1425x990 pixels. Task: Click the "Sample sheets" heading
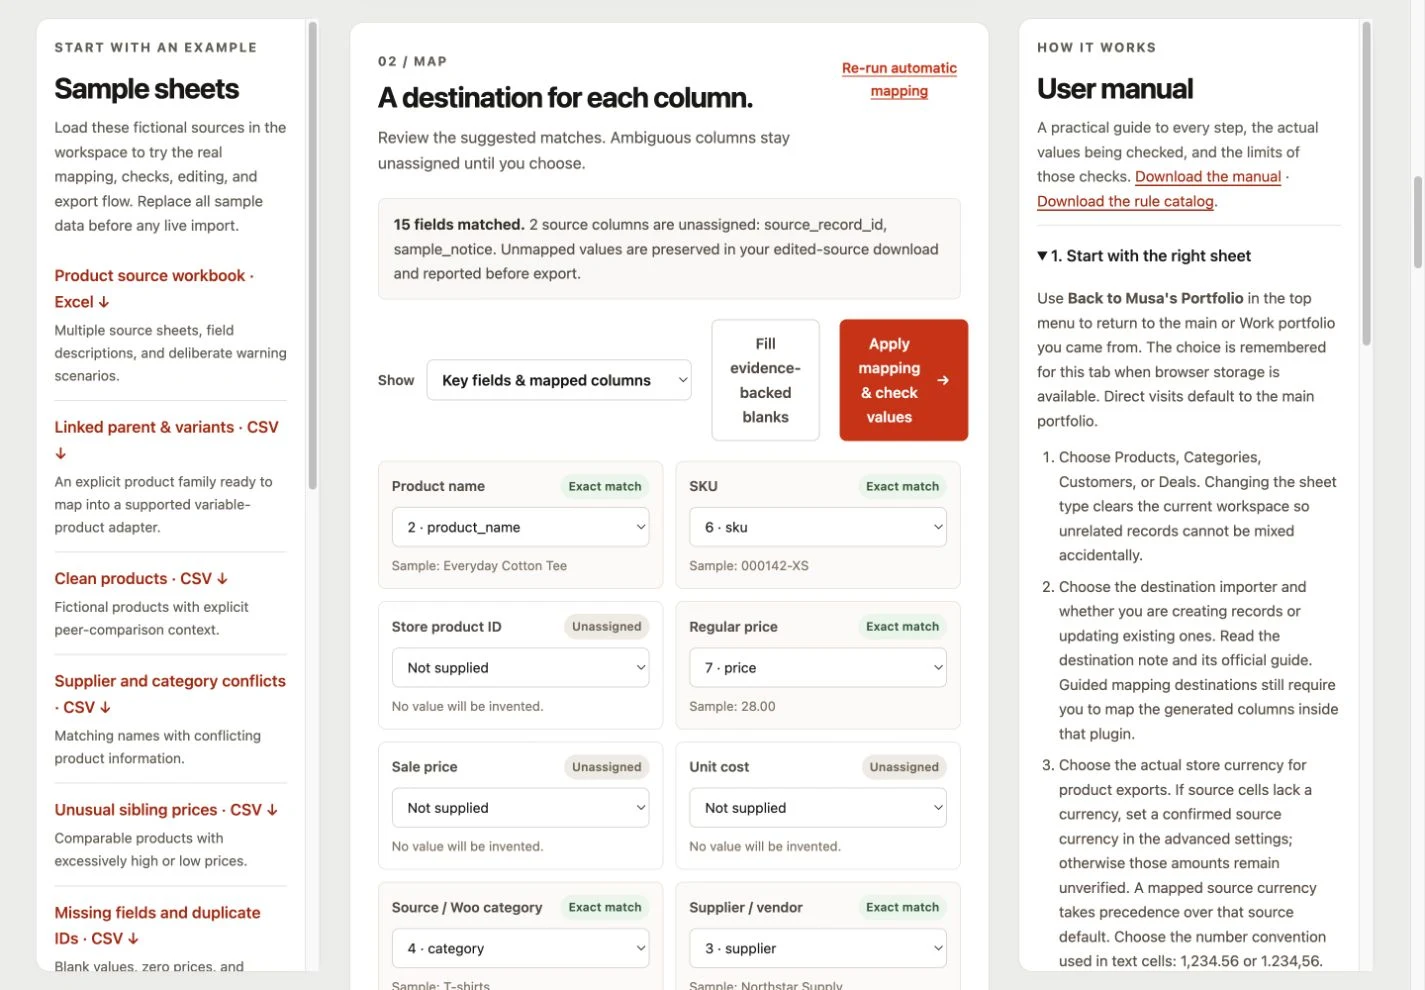(x=147, y=89)
